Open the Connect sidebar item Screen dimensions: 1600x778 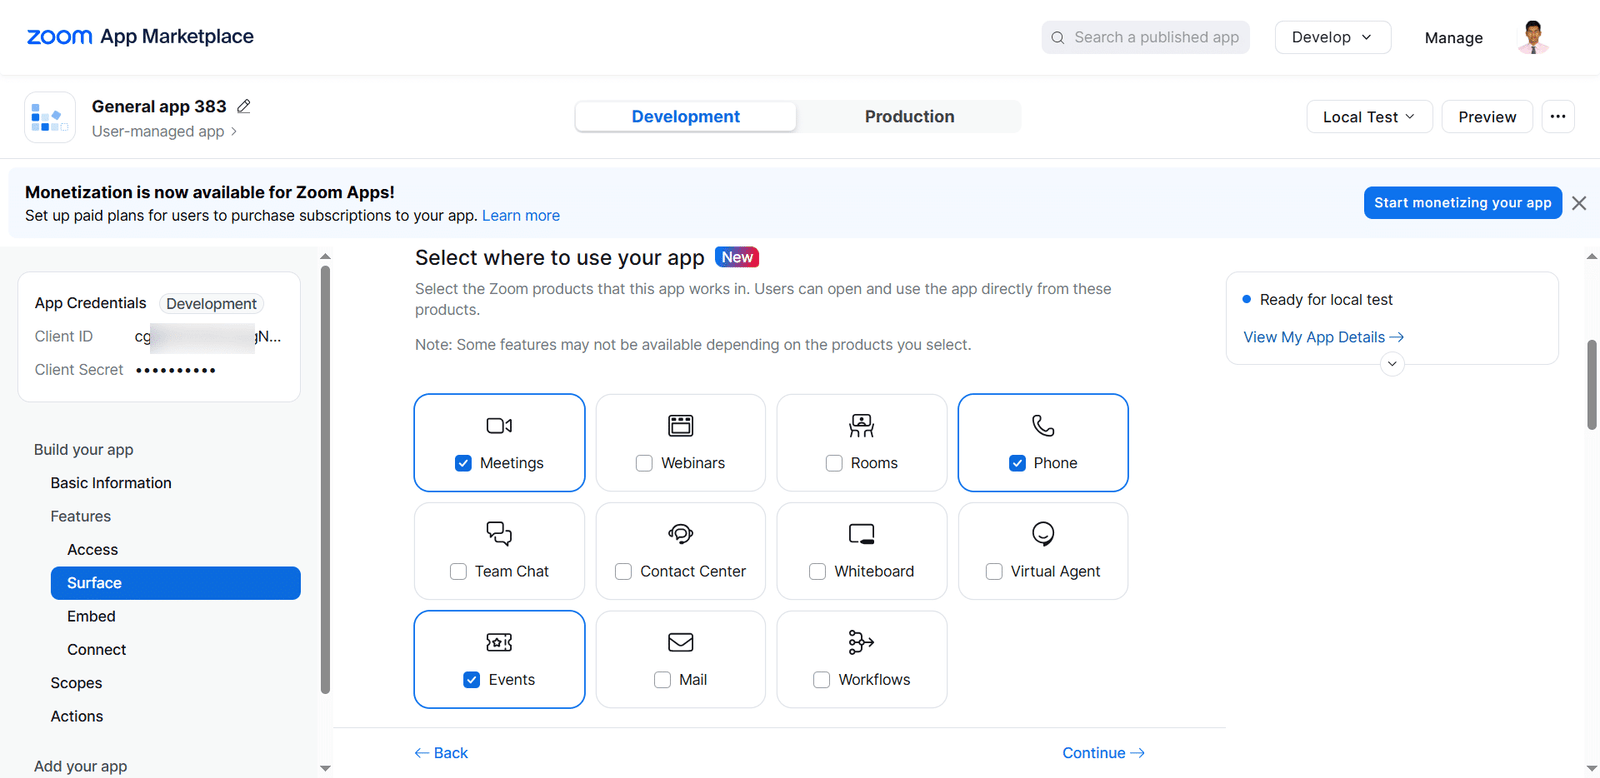tap(96, 650)
